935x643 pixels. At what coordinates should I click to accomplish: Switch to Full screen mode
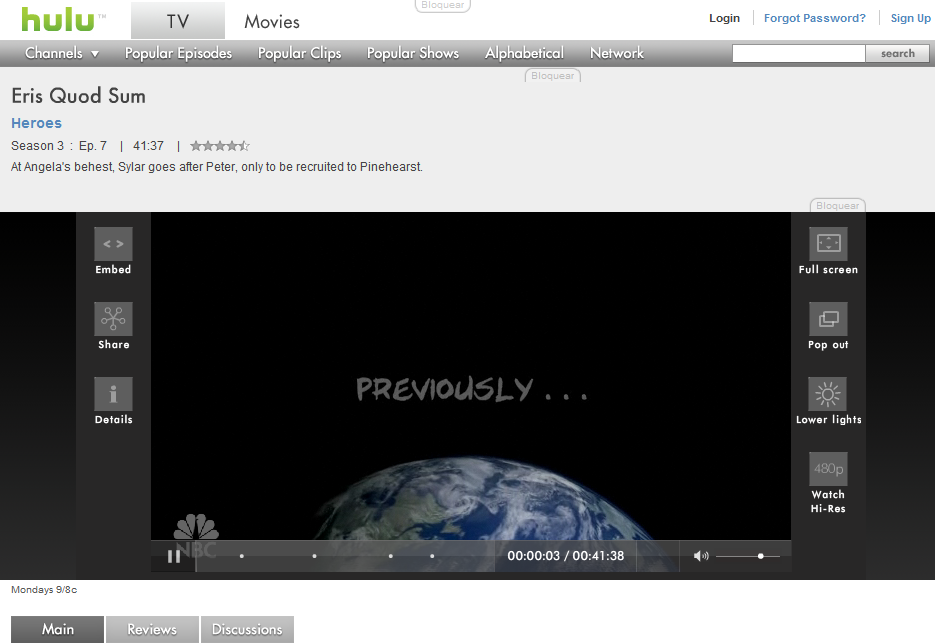click(x=828, y=243)
